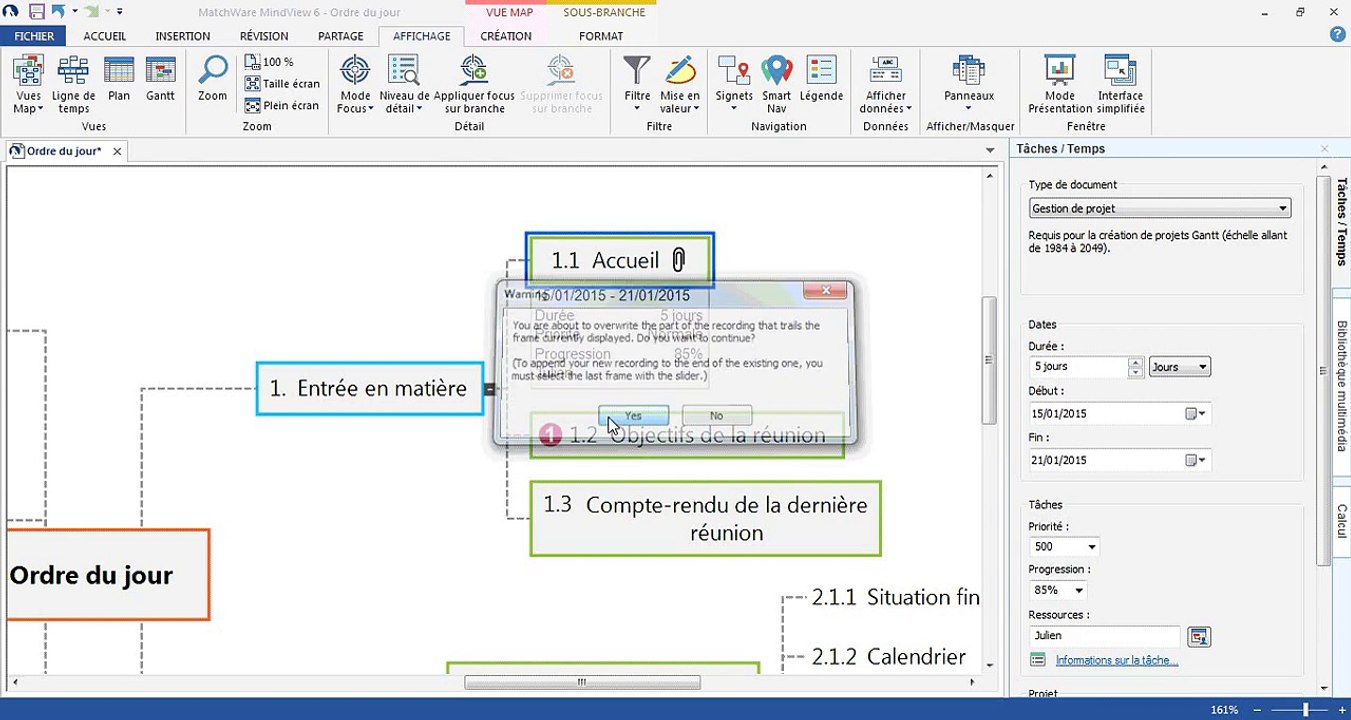This screenshot has width=1351, height=720.
Task: Apply focus on branch
Action: click(474, 85)
